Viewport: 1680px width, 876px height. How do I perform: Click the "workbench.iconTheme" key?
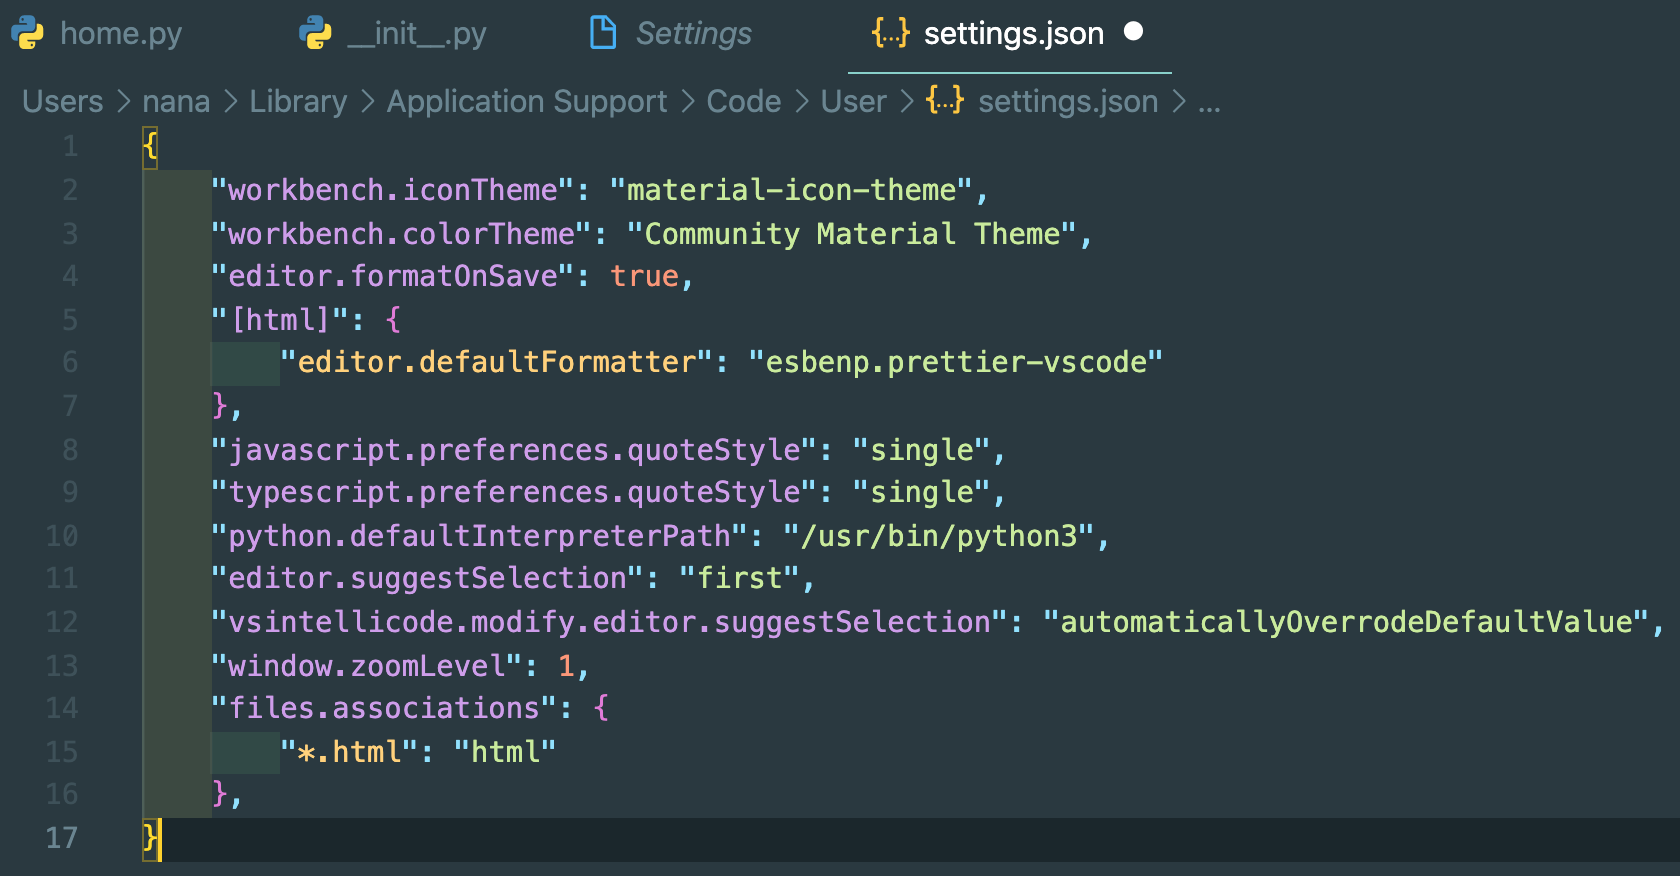pos(393,190)
